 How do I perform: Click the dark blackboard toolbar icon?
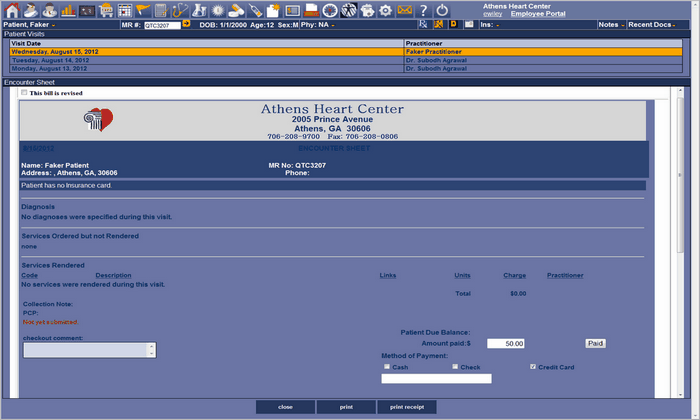point(87,10)
